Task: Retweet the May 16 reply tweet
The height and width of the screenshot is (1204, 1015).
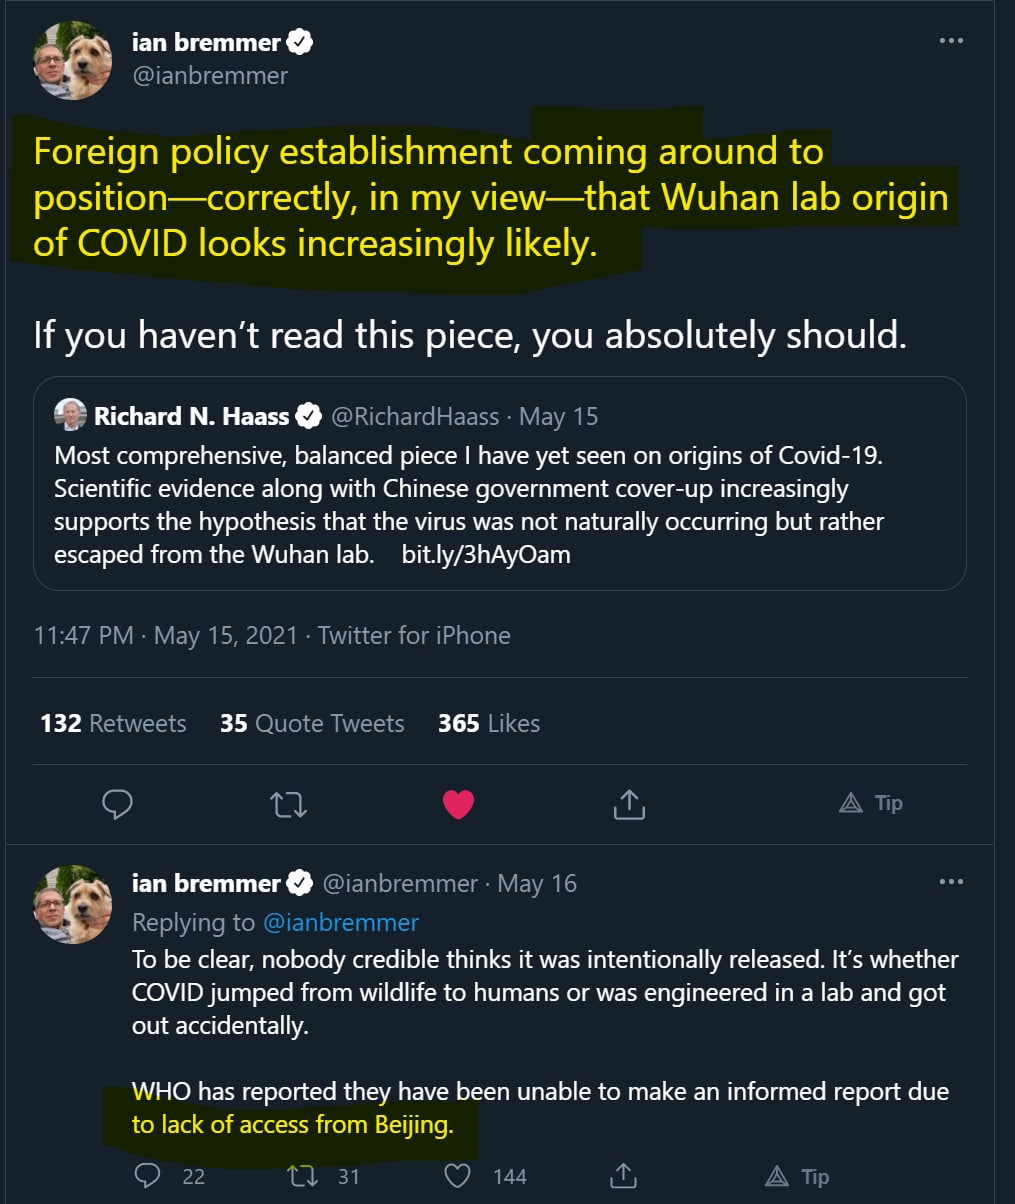Action: 300,1176
